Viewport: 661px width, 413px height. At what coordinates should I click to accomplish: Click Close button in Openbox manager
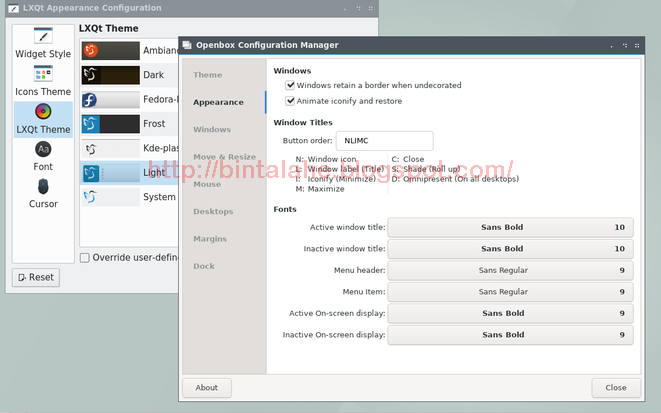pyautogui.click(x=616, y=388)
